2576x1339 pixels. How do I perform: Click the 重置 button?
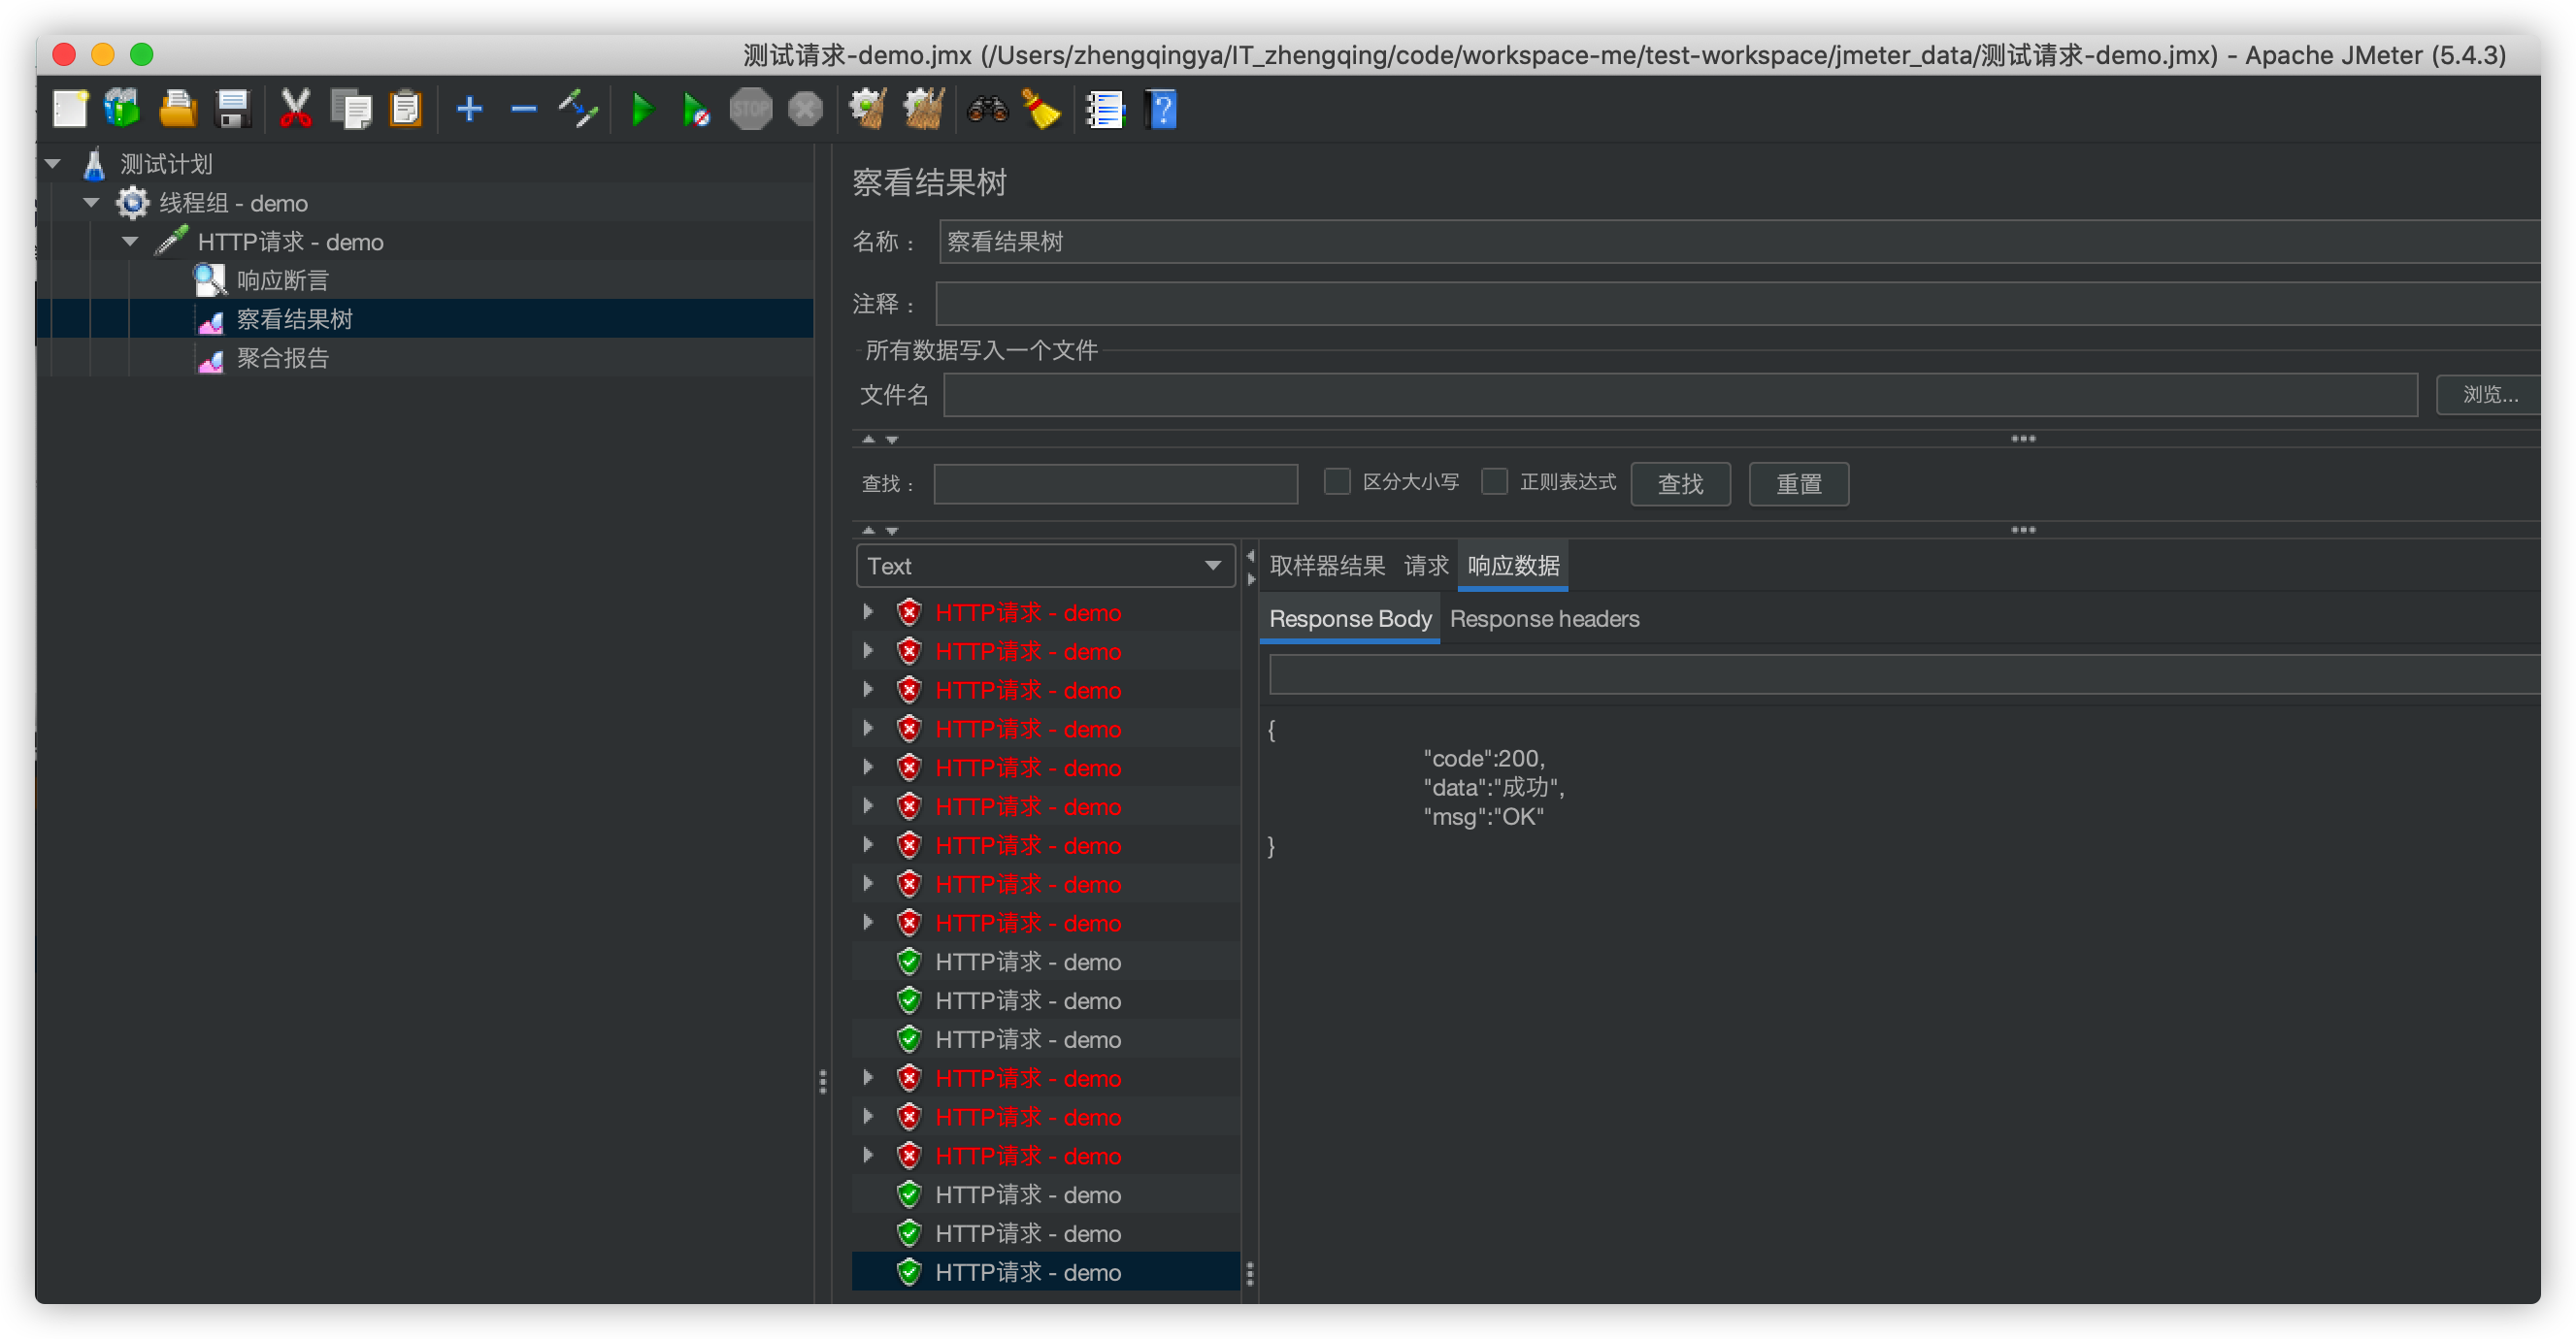tap(1798, 484)
